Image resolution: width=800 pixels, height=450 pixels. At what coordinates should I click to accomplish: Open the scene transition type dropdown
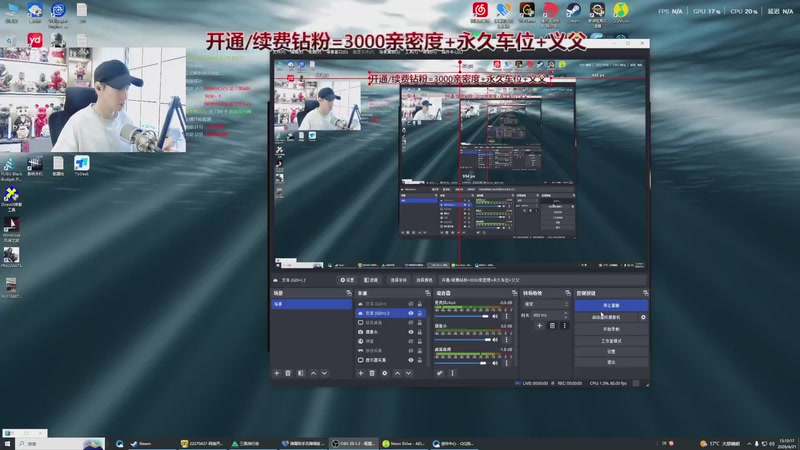545,304
